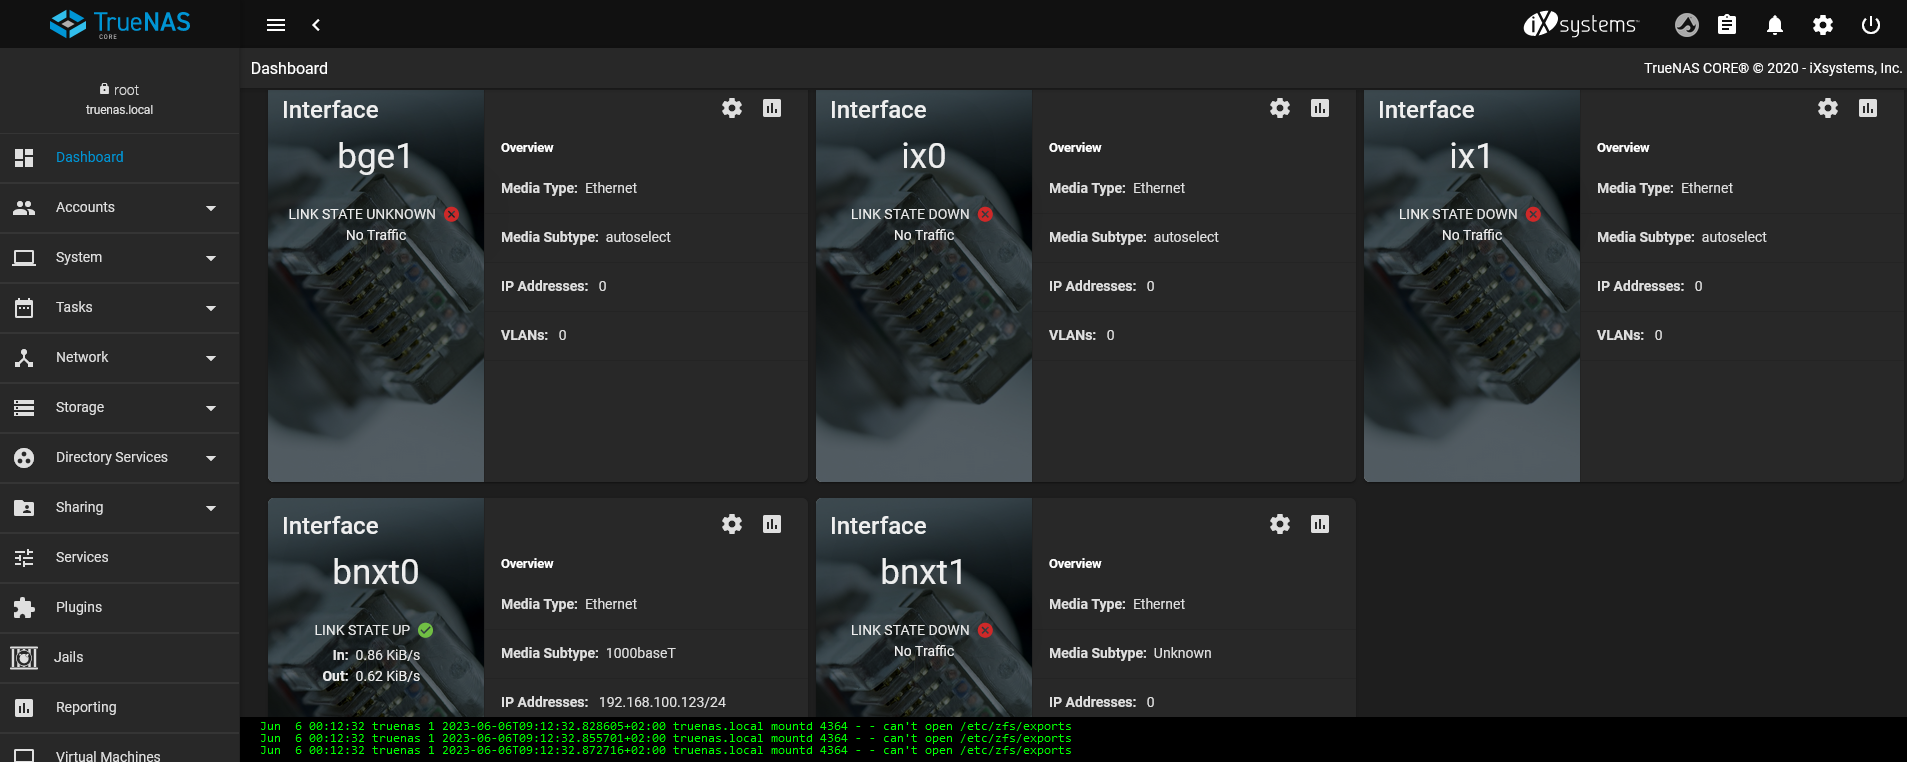The image size is (1907, 762).
Task: Open ix0 interface reports chart icon
Action: click(1320, 108)
